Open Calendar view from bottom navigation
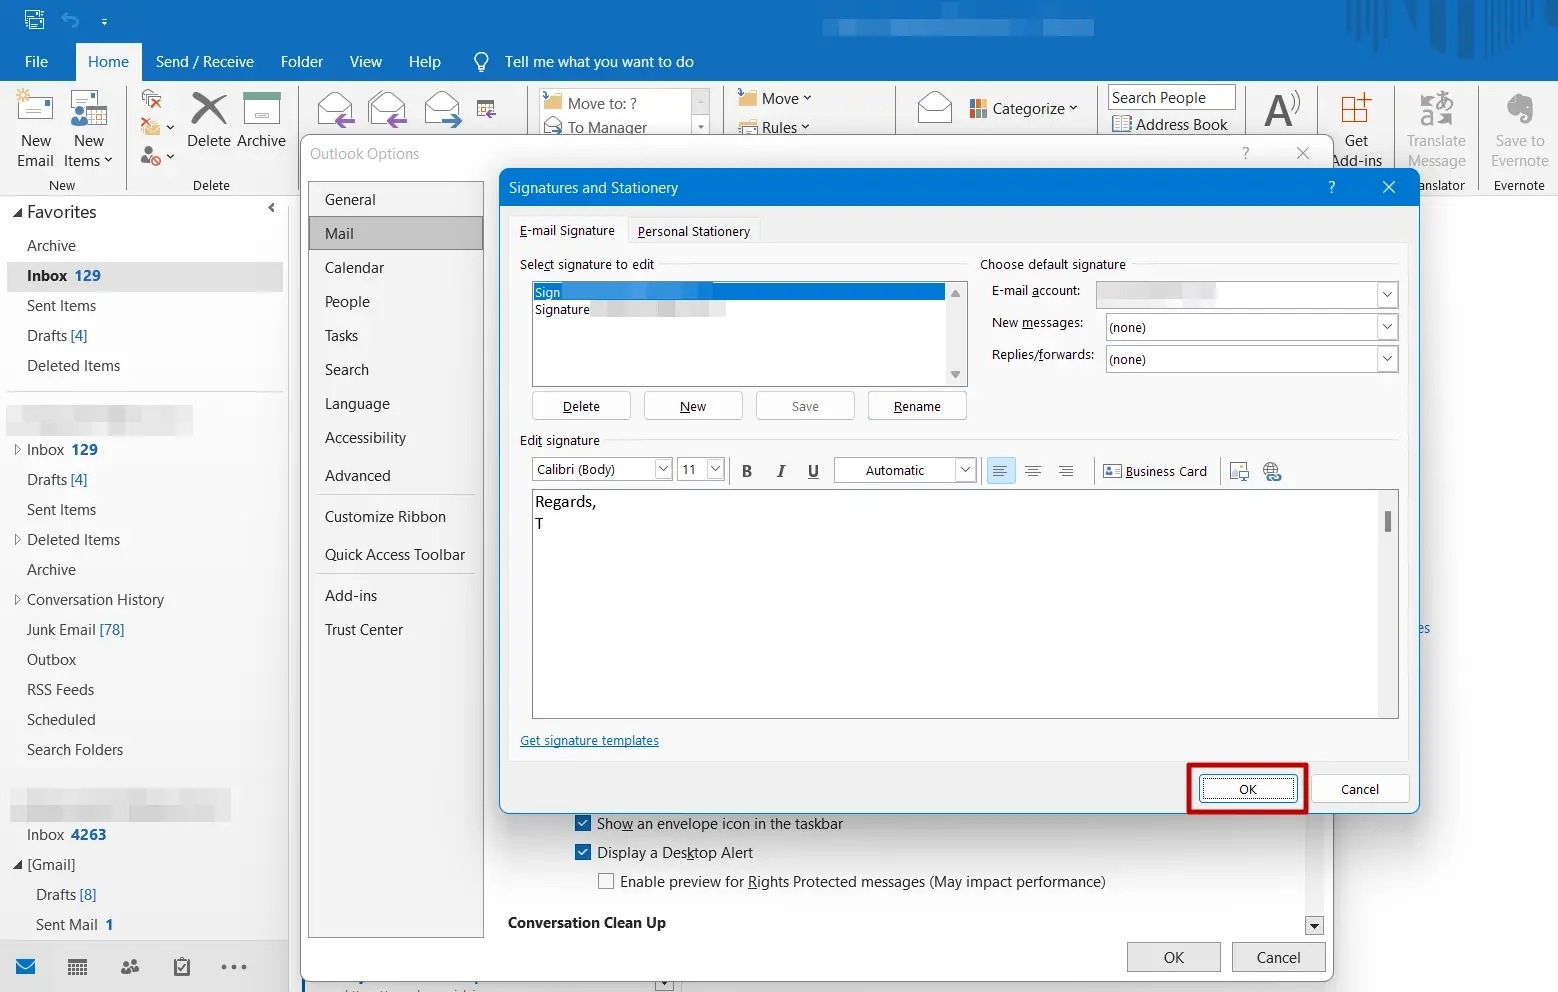 coord(77,967)
